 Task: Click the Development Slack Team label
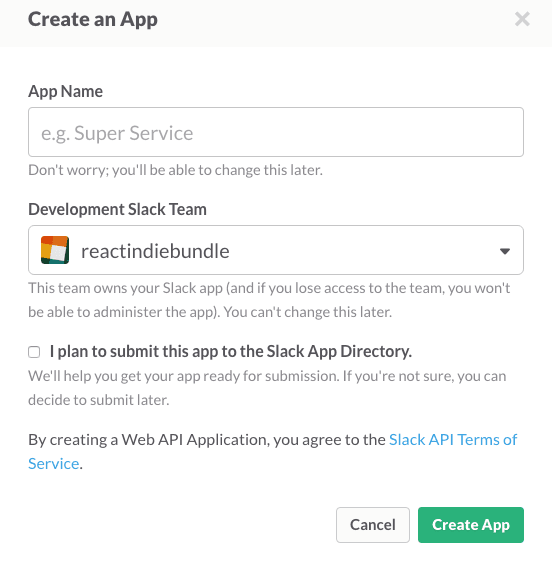click(x=117, y=209)
